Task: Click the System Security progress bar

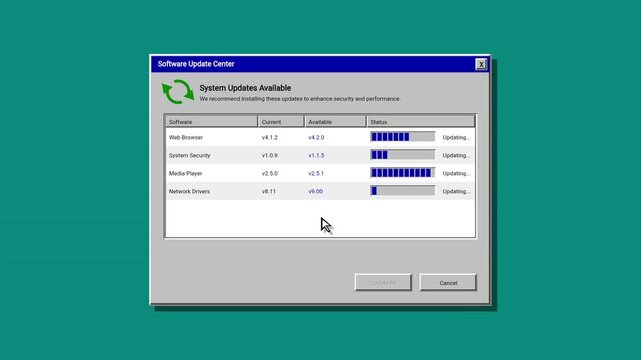Action: 403,155
